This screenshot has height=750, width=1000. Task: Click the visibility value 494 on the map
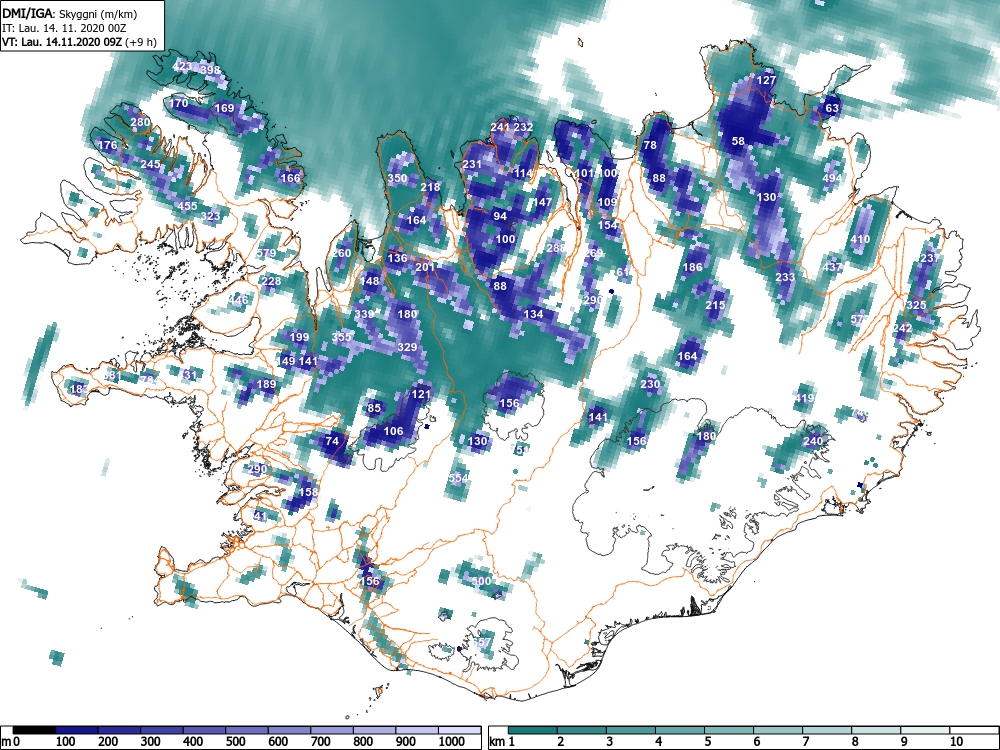832,179
